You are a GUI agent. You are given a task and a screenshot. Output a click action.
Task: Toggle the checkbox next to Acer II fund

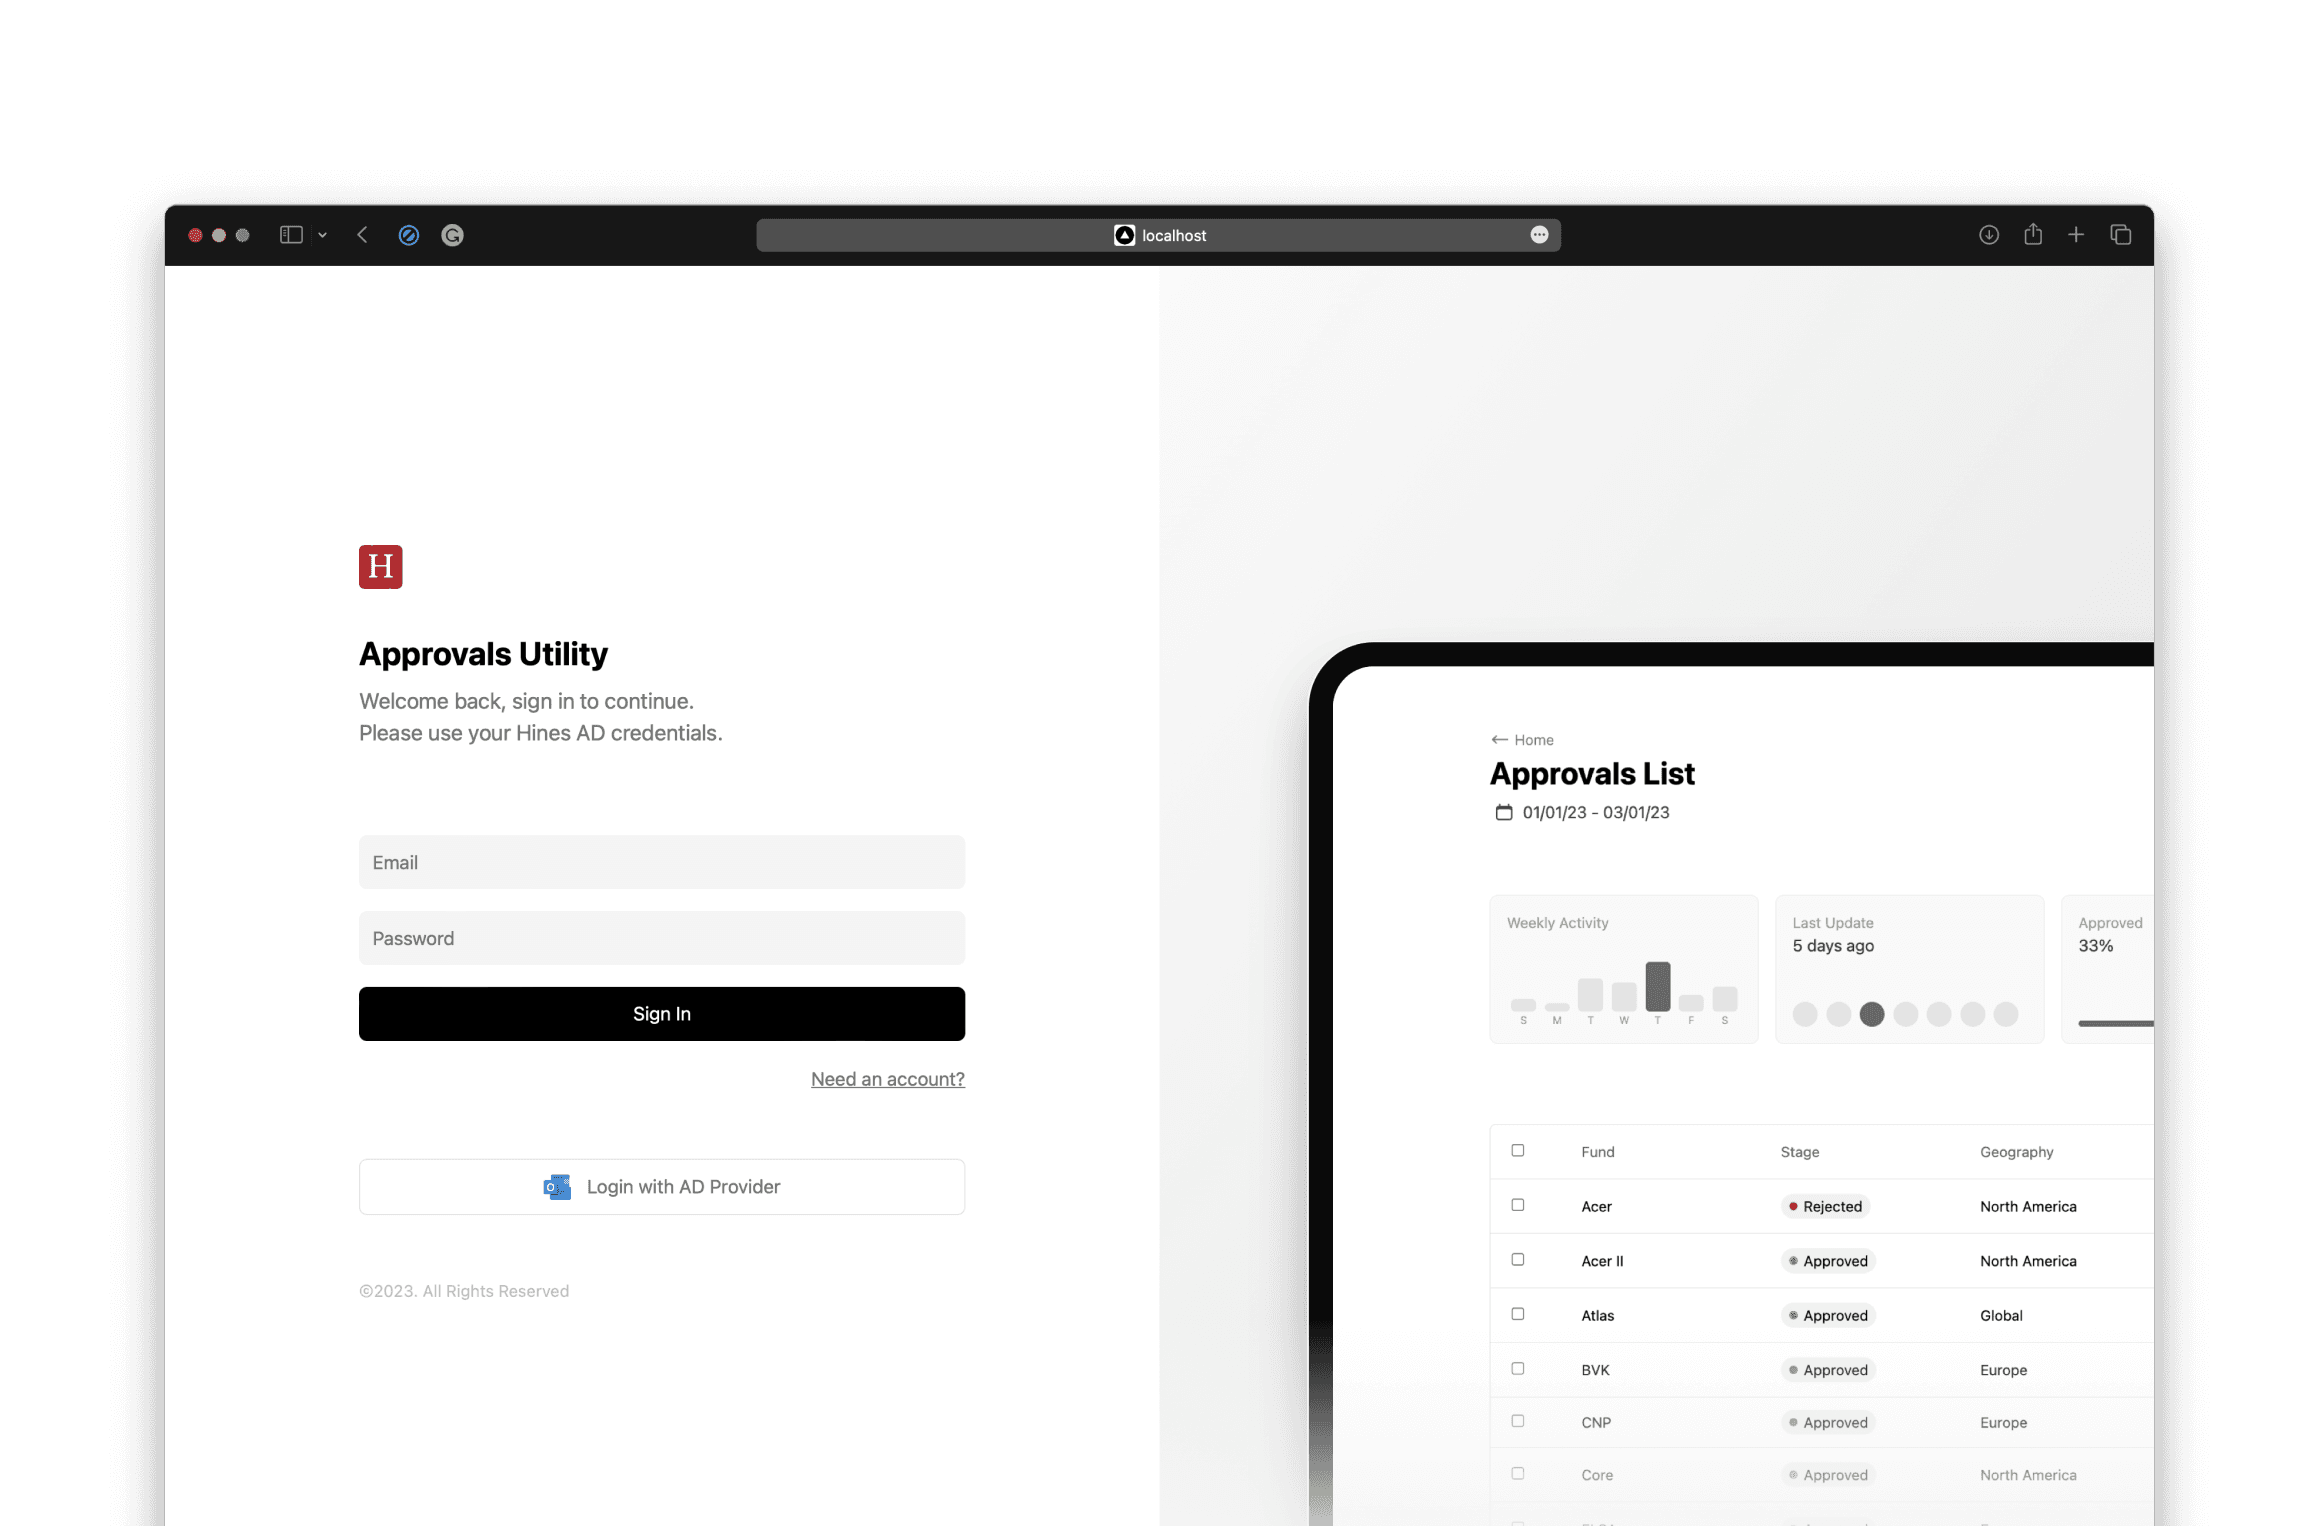(x=1517, y=1260)
